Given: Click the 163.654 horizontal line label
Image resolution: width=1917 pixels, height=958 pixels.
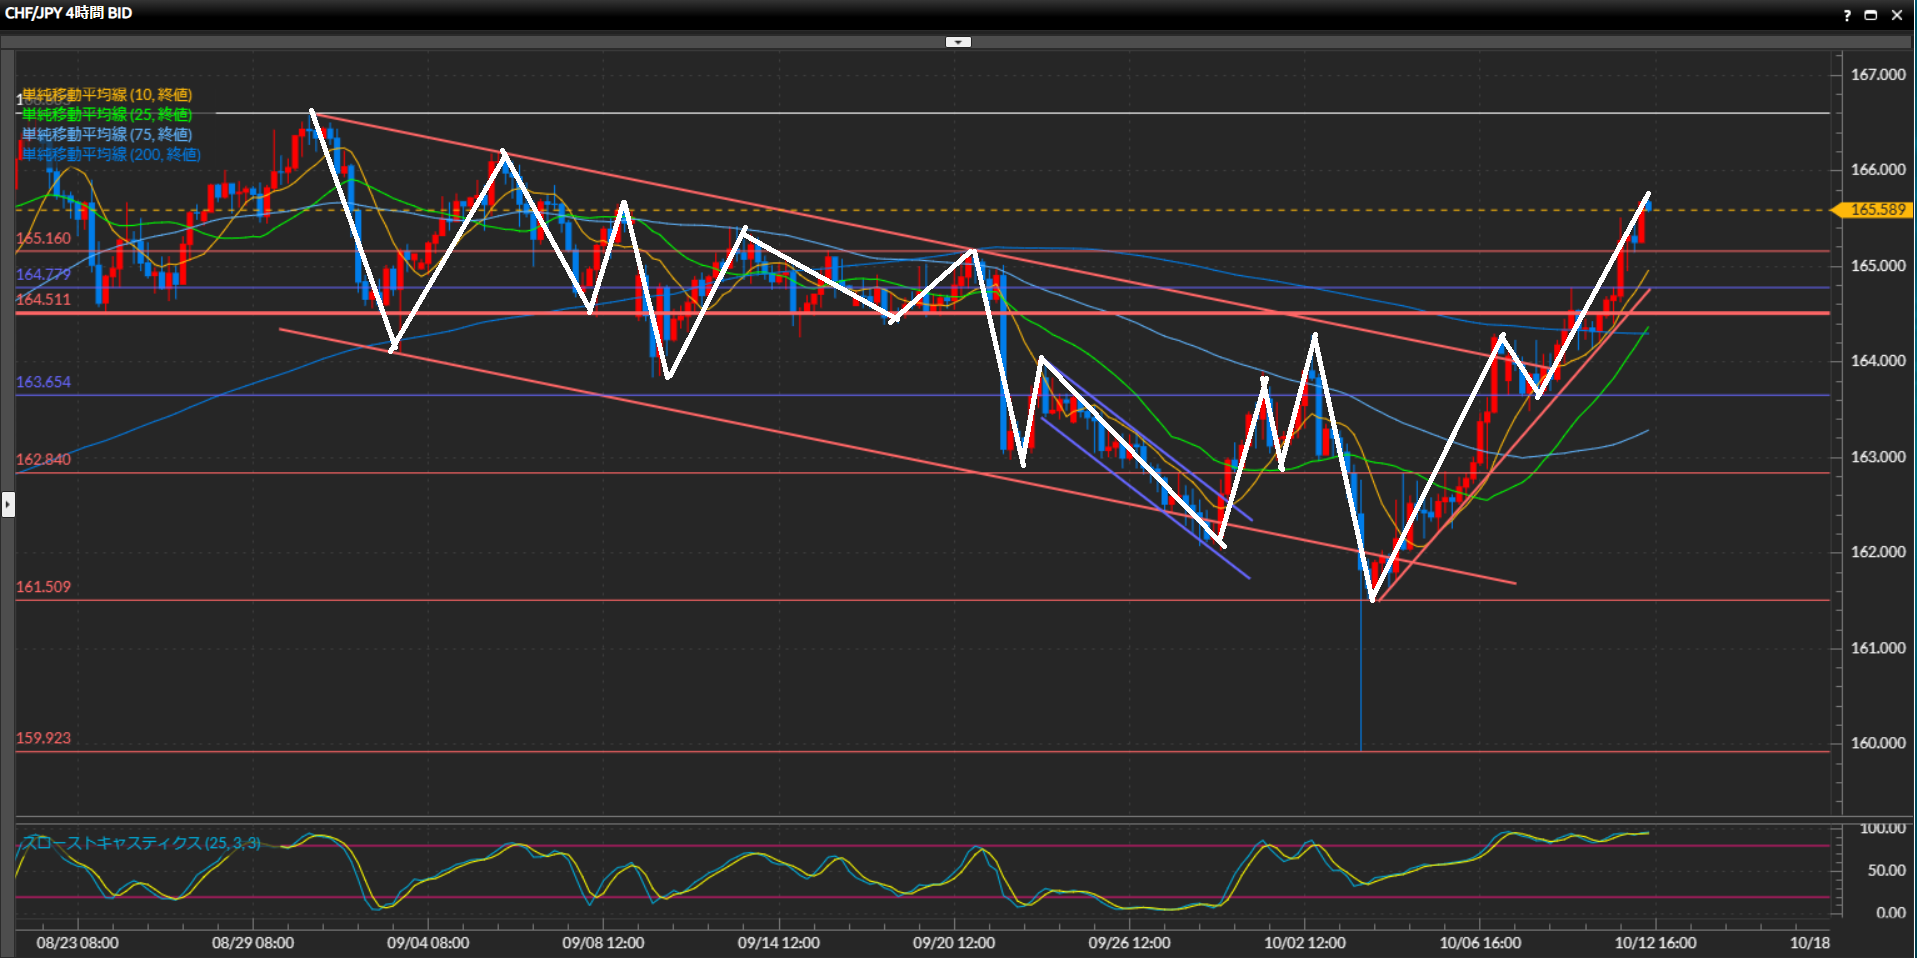Looking at the screenshot, I should pyautogui.click(x=44, y=382).
